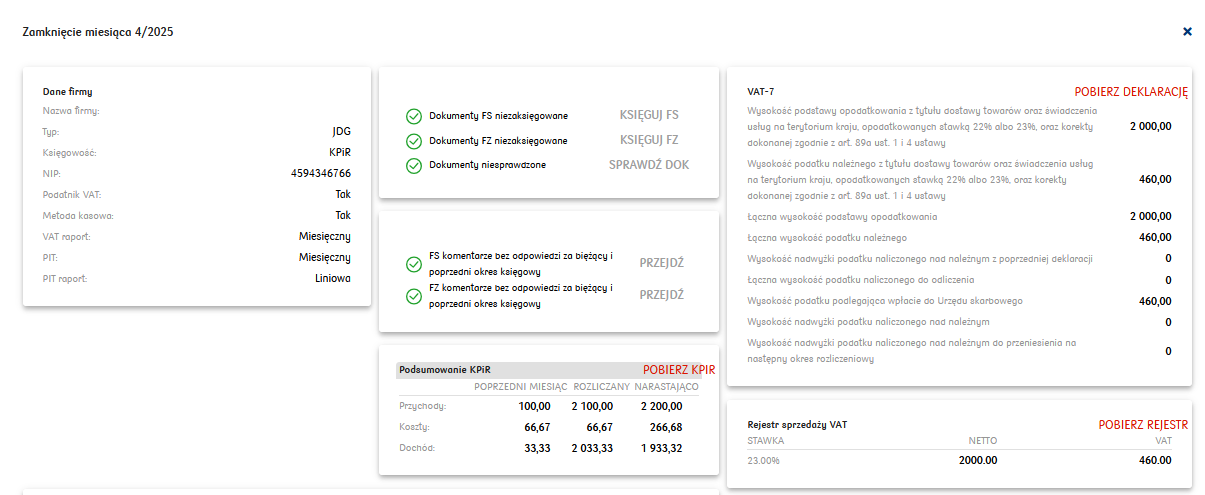
Task: Click the Podatnik VAT value Tak
Action: (343, 194)
